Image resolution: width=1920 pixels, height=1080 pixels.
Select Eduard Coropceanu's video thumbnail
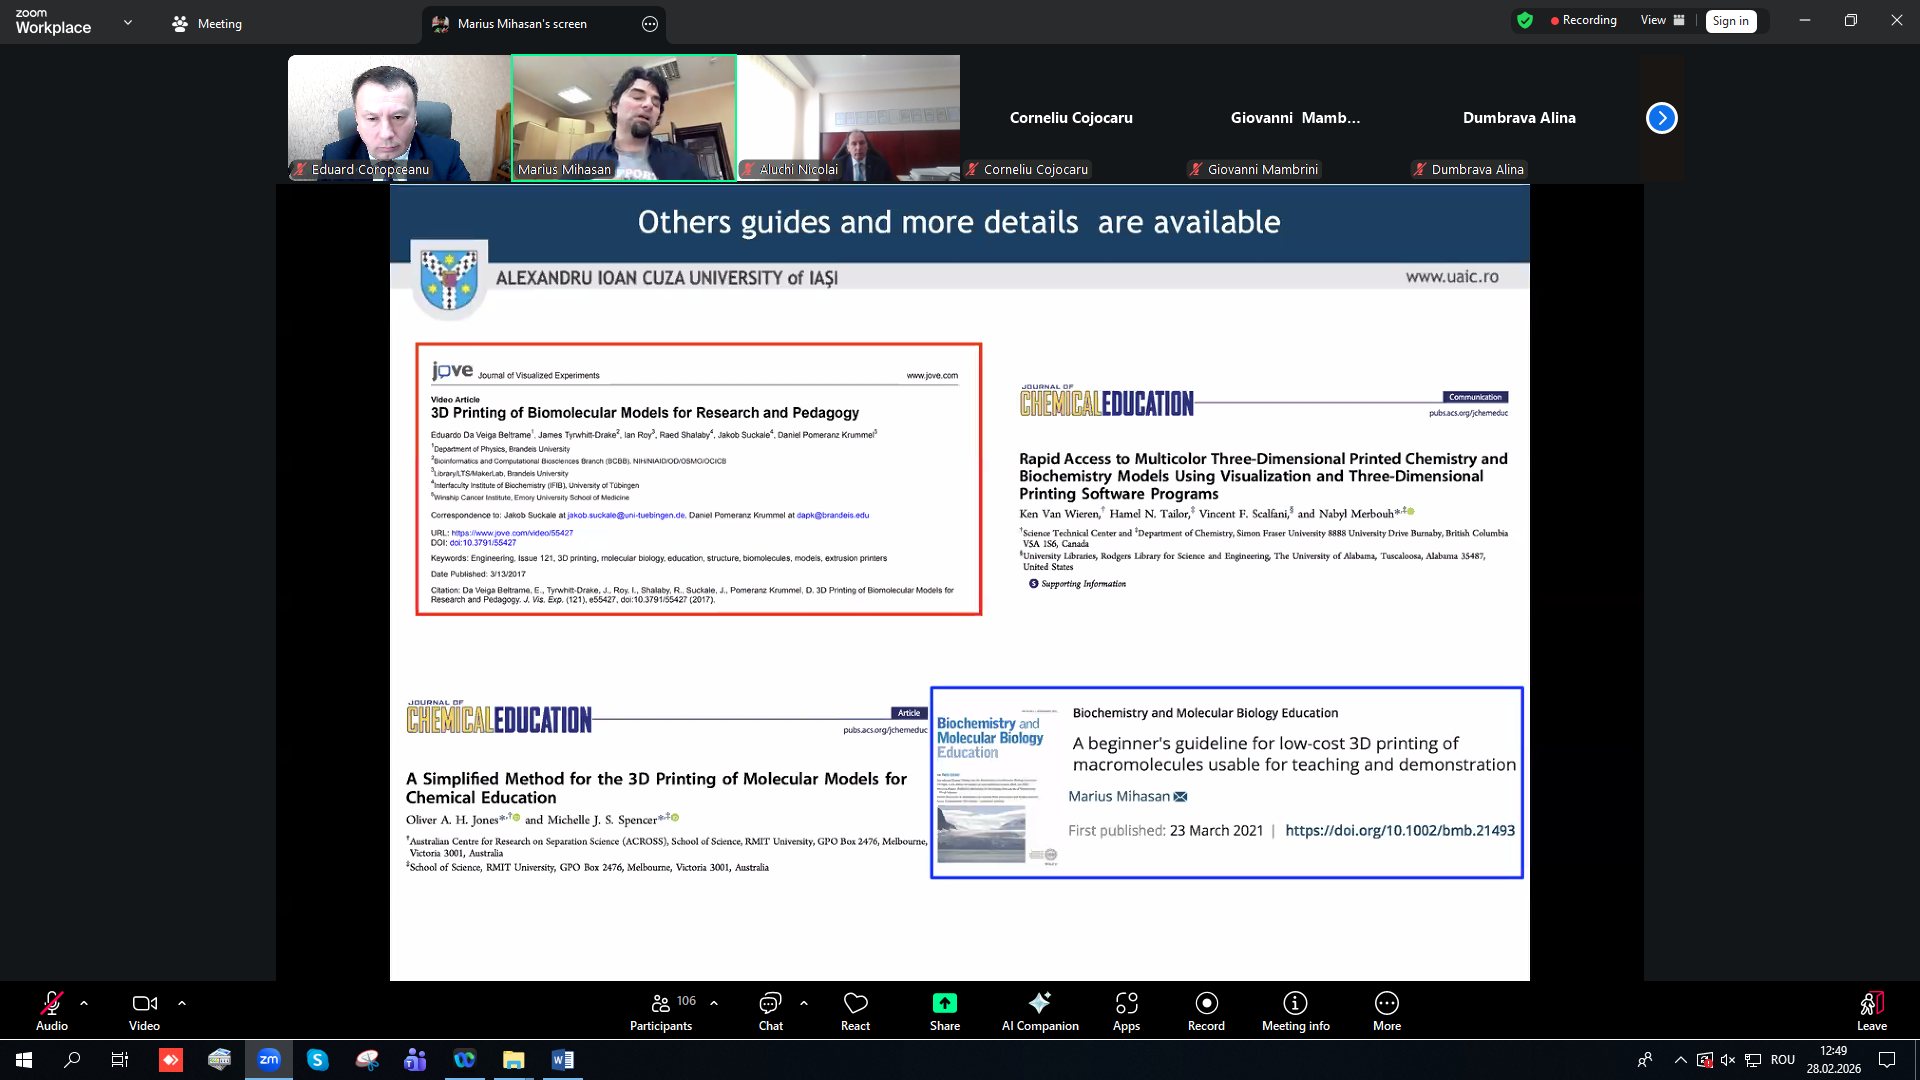pyautogui.click(x=399, y=118)
